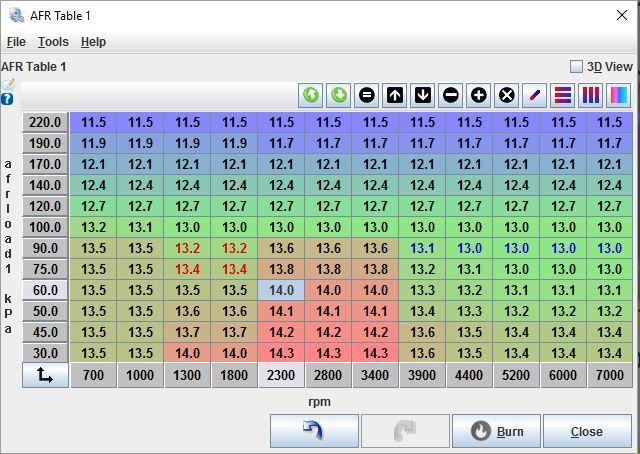Click the green up-arrow toolbar icon

(x=311, y=96)
